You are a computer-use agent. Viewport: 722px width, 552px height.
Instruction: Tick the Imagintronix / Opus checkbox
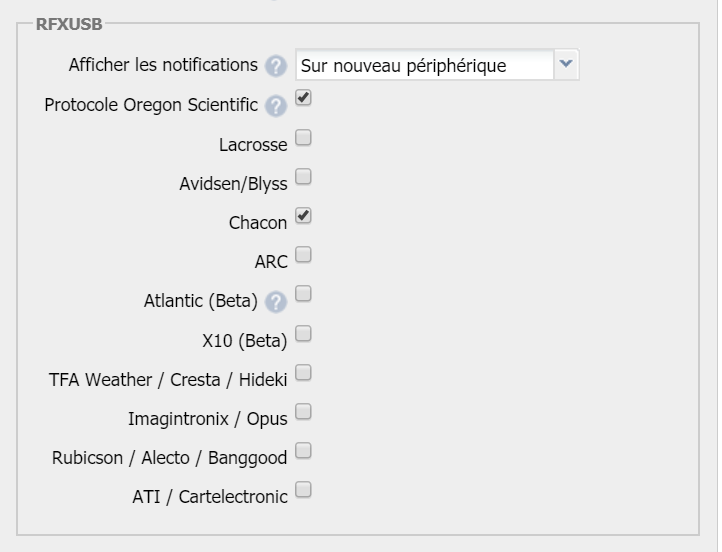[303, 412]
